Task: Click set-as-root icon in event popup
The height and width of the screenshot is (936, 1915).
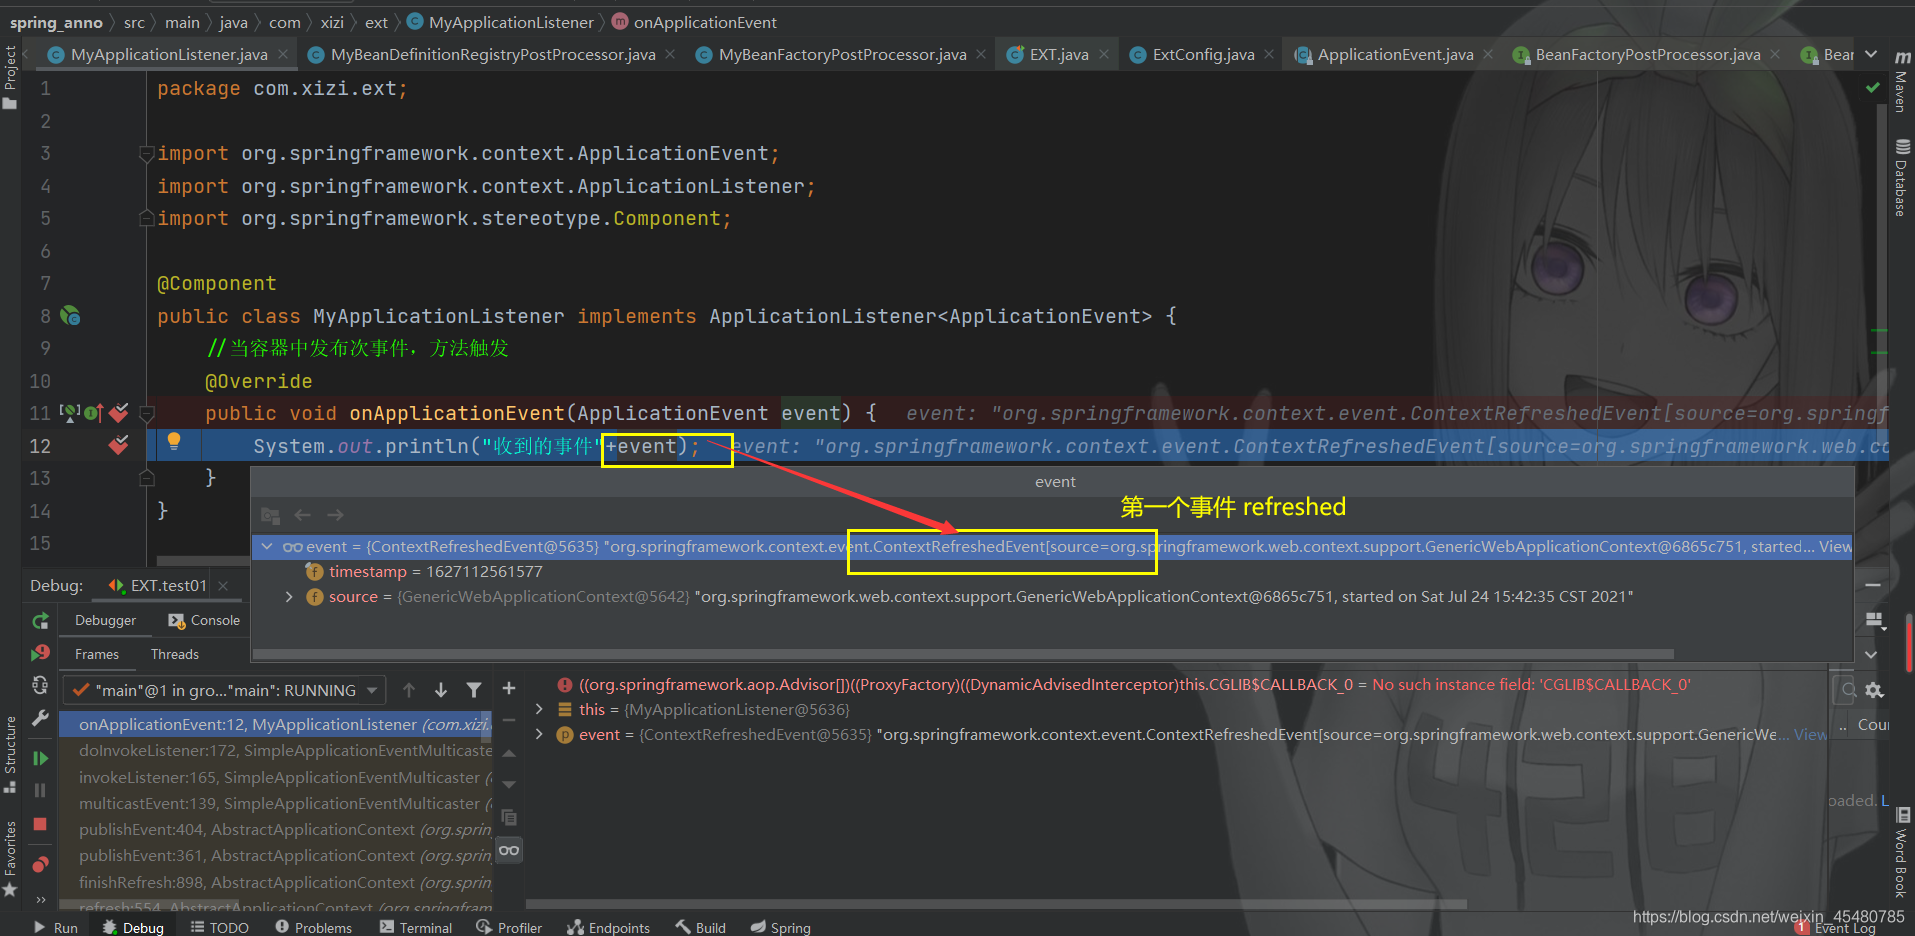Action: [x=270, y=515]
